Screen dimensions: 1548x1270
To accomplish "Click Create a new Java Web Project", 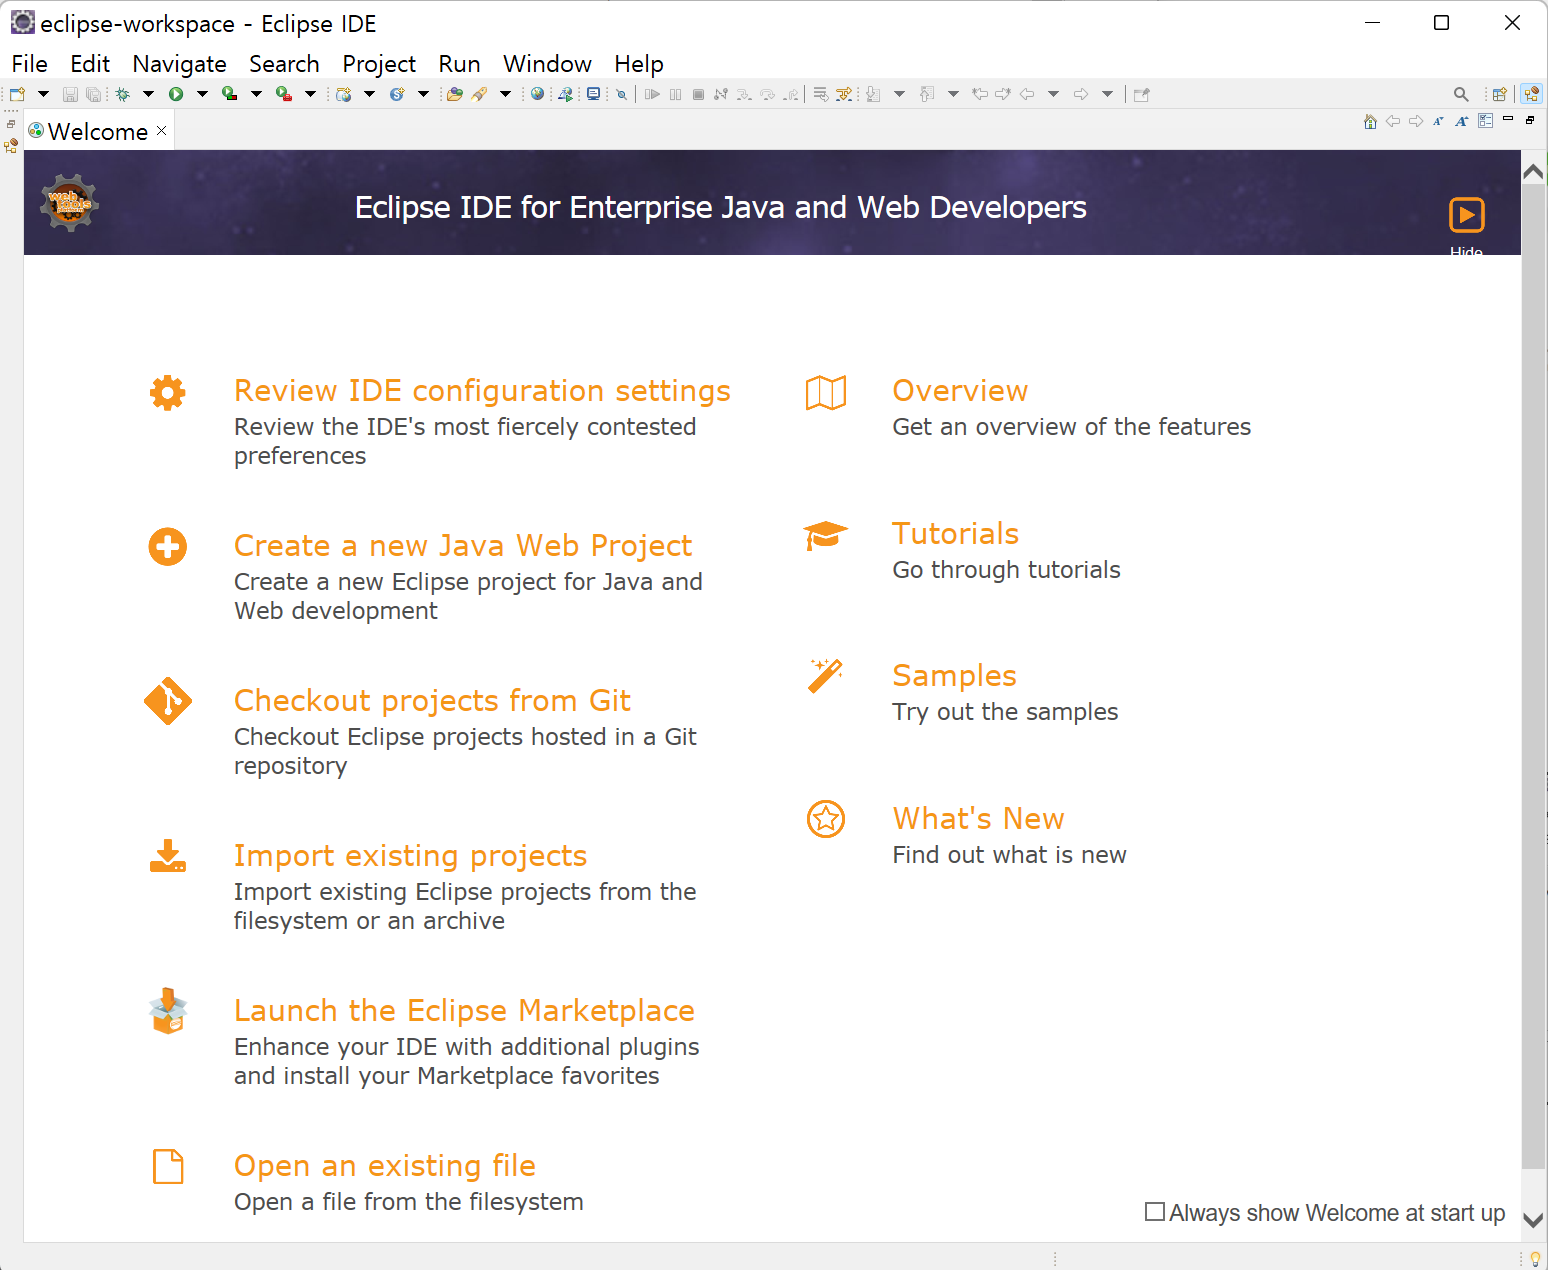I will point(463,546).
